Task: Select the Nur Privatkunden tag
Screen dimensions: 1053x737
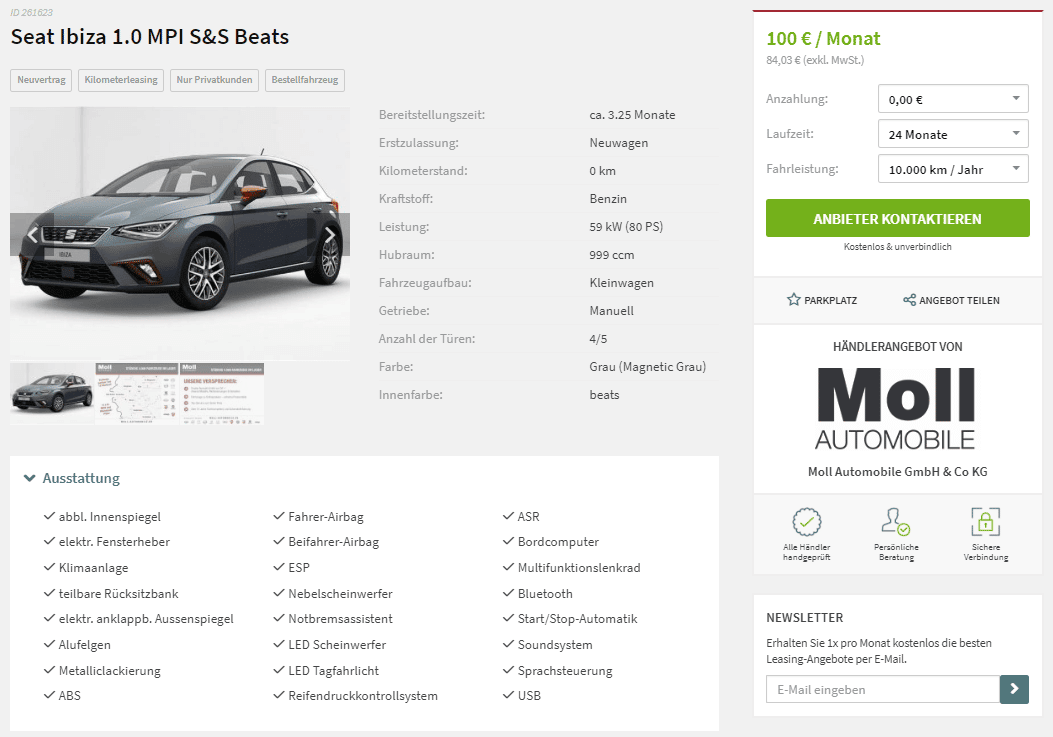Action: (x=214, y=80)
